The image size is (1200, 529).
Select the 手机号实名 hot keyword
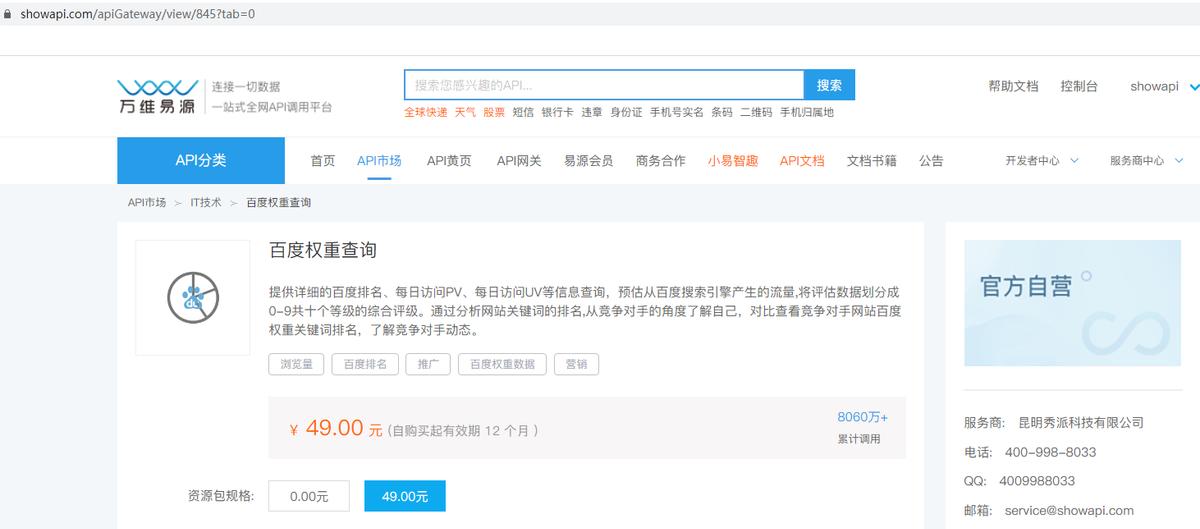coord(677,113)
